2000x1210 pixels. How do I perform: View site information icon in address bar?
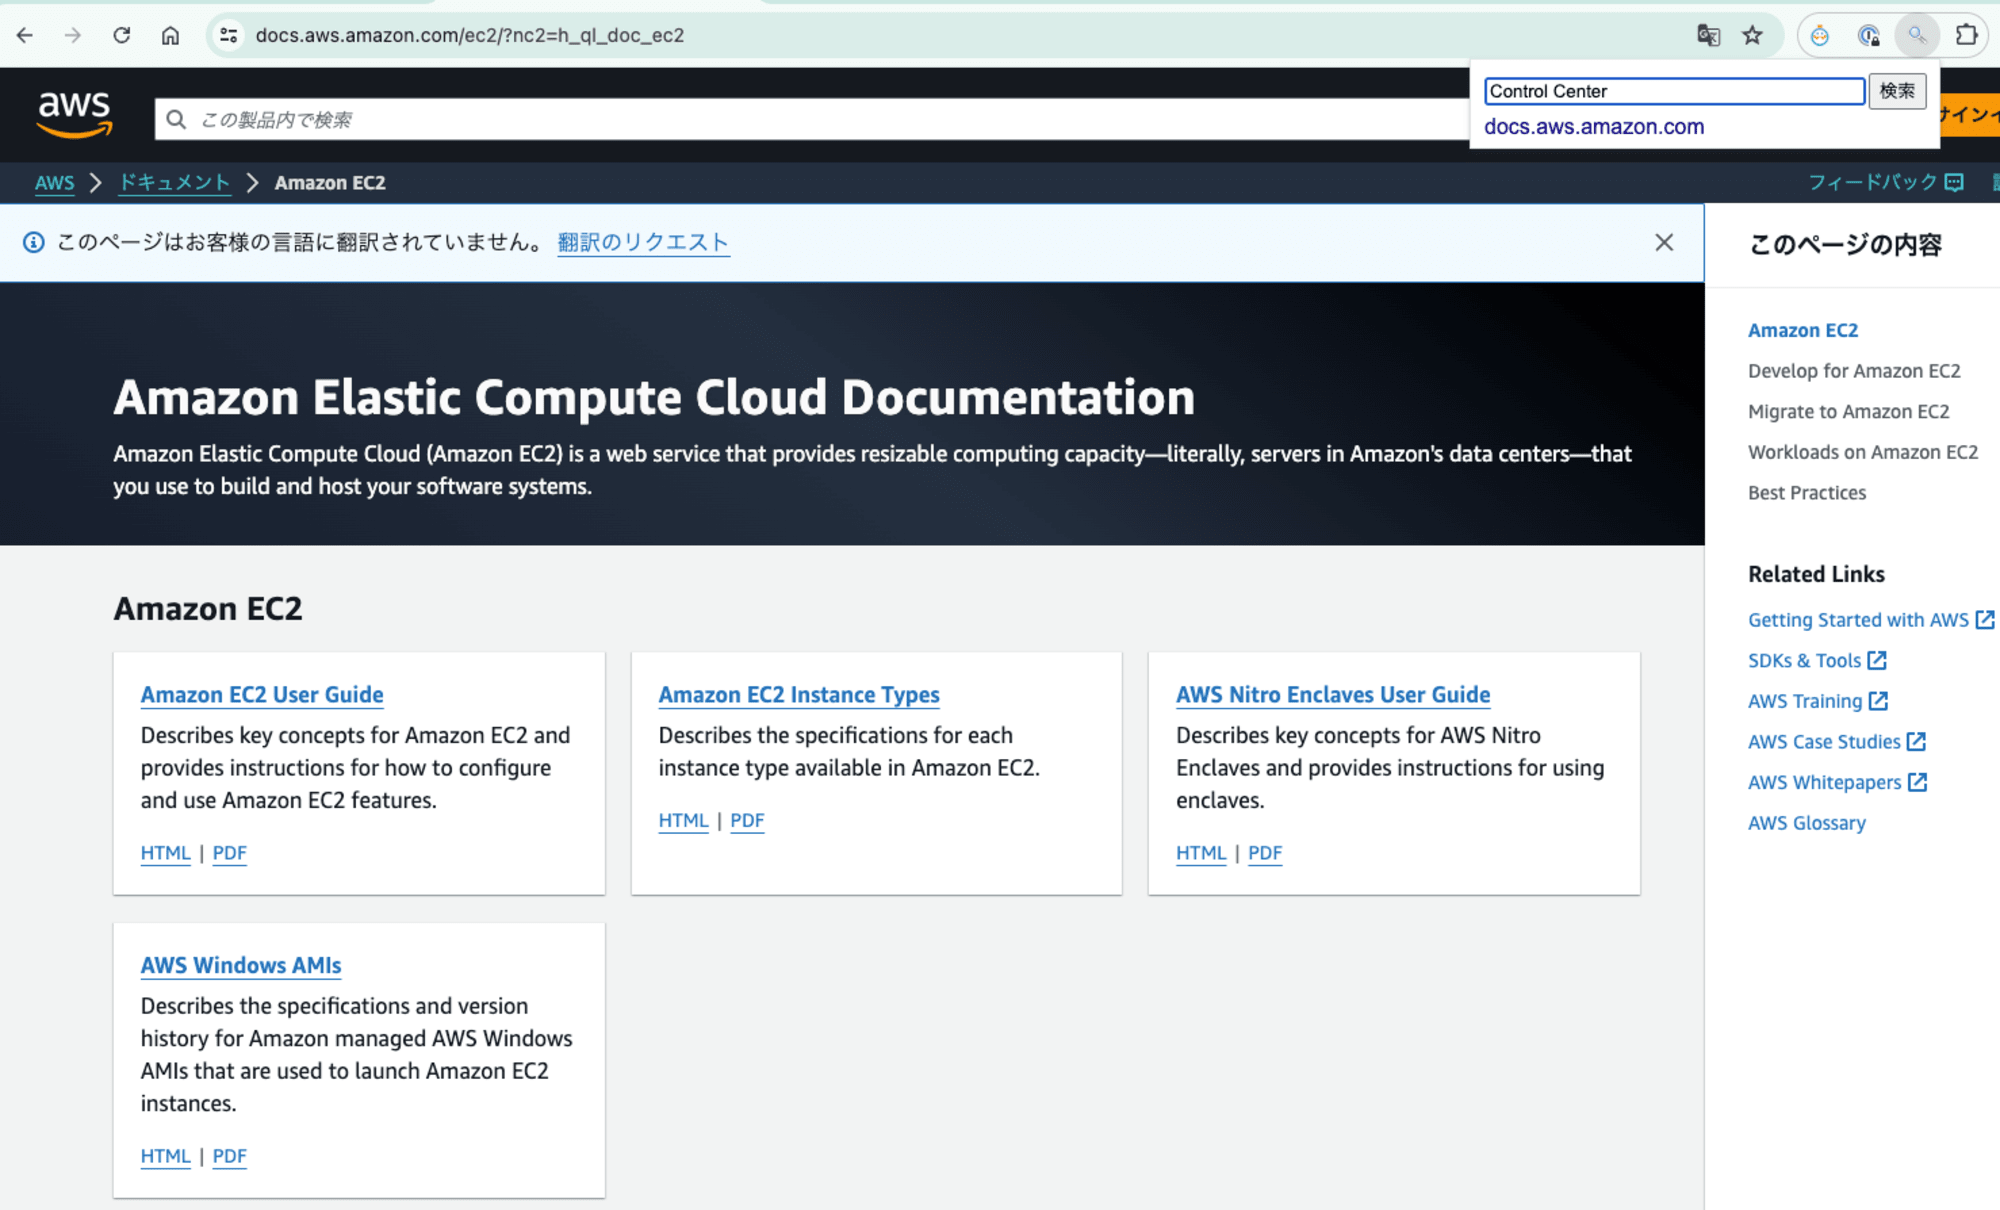(229, 35)
